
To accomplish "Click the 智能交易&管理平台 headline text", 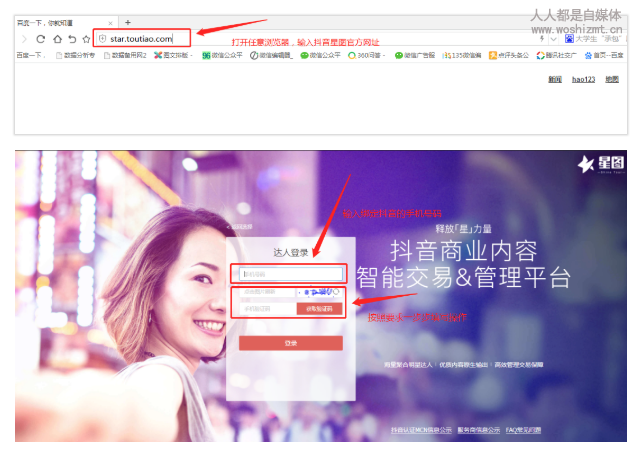I will [463, 277].
